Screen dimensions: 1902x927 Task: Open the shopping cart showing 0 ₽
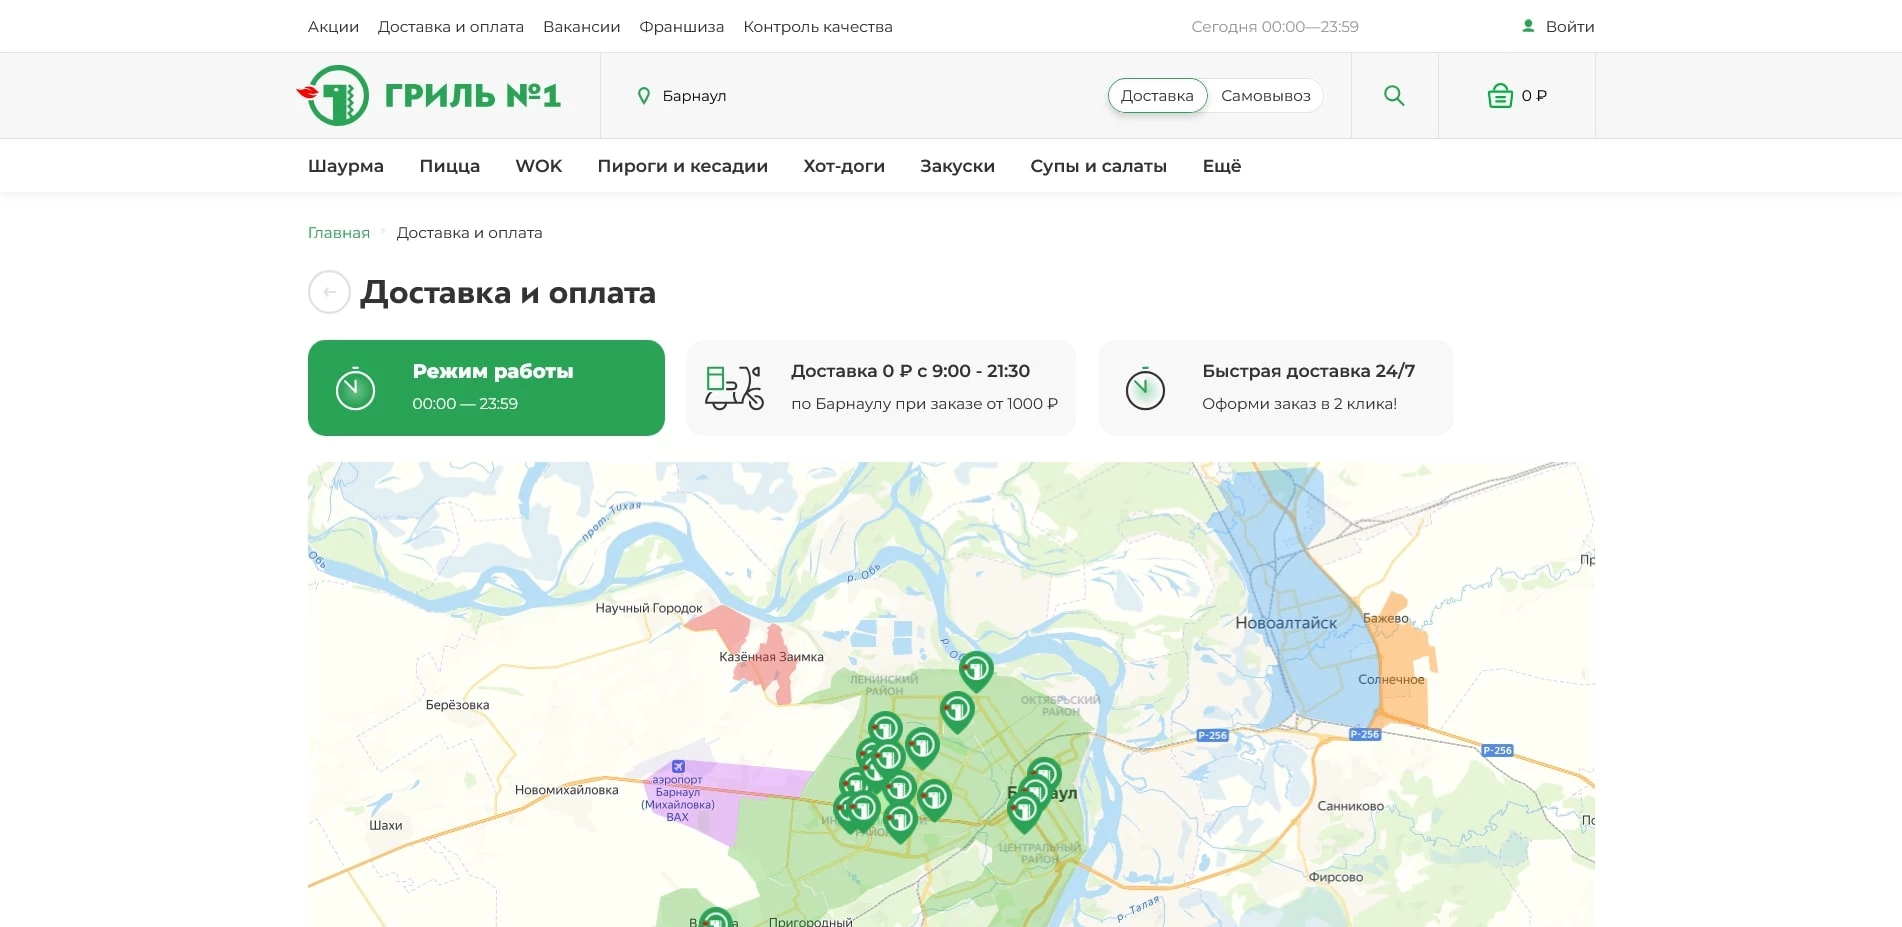click(x=1516, y=95)
